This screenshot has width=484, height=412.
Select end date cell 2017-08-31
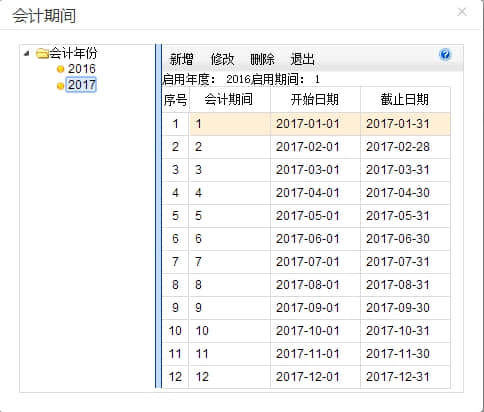405,285
